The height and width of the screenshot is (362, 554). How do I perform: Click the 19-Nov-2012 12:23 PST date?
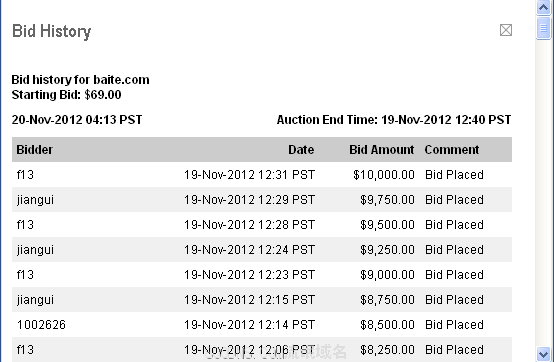[x=249, y=275]
